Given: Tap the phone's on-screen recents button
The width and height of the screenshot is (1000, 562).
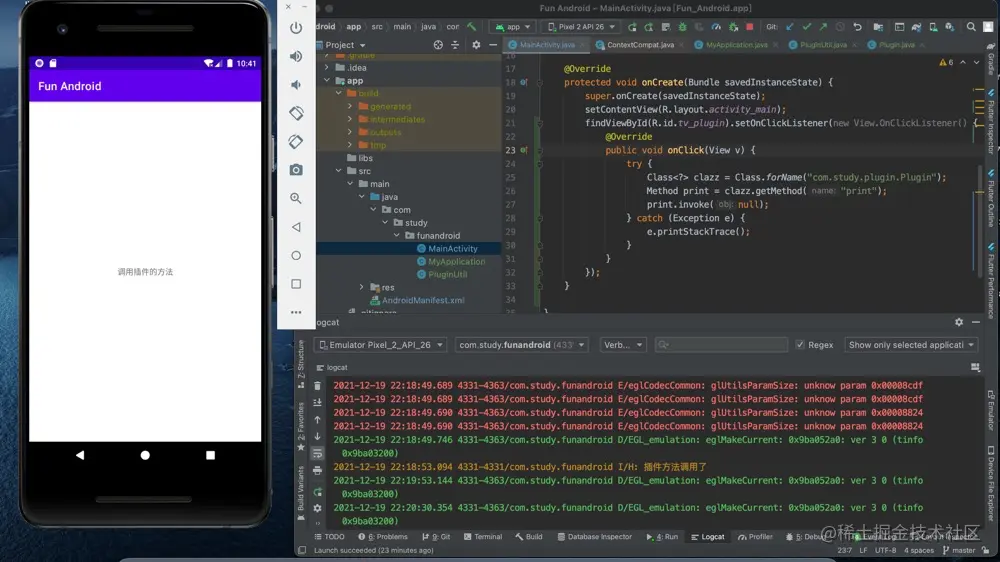Looking at the screenshot, I should 210,455.
